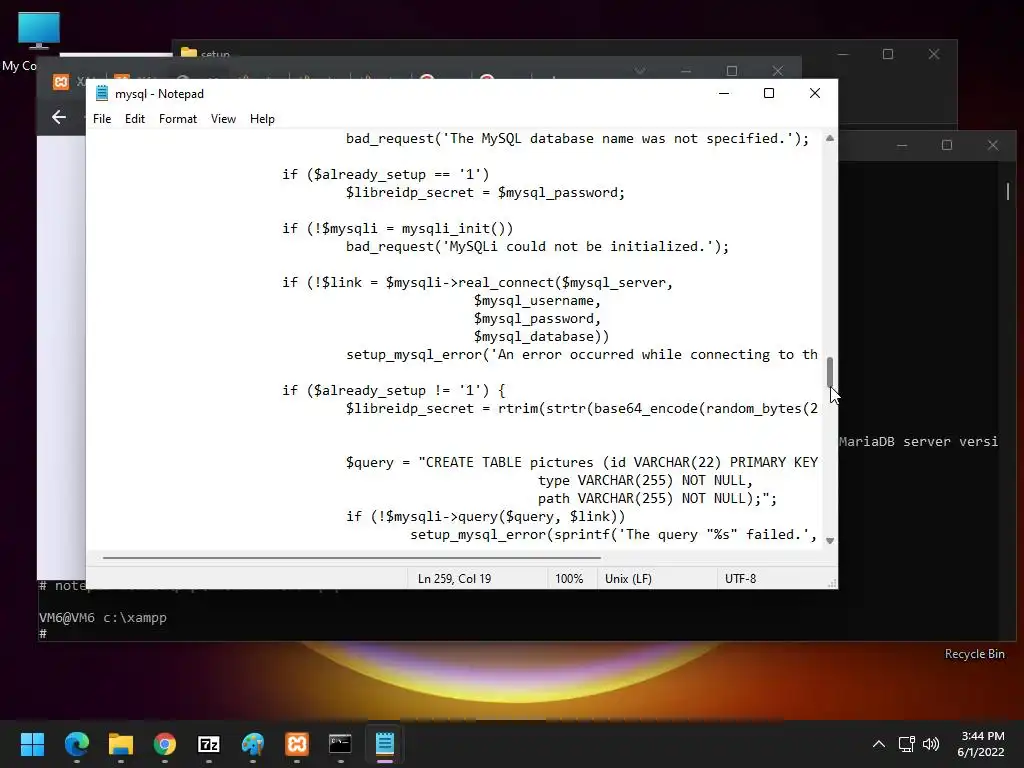Click the Notepad icon in the title bar

coord(102,93)
